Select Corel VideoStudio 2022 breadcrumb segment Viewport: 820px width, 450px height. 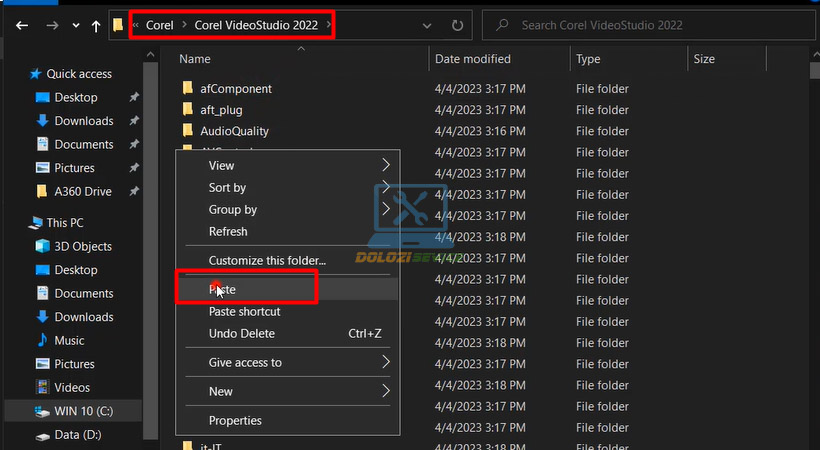click(256, 25)
